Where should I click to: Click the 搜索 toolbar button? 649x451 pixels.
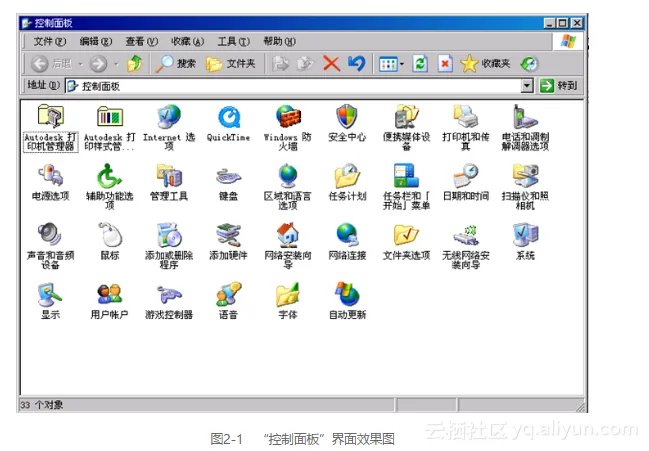click(175, 64)
